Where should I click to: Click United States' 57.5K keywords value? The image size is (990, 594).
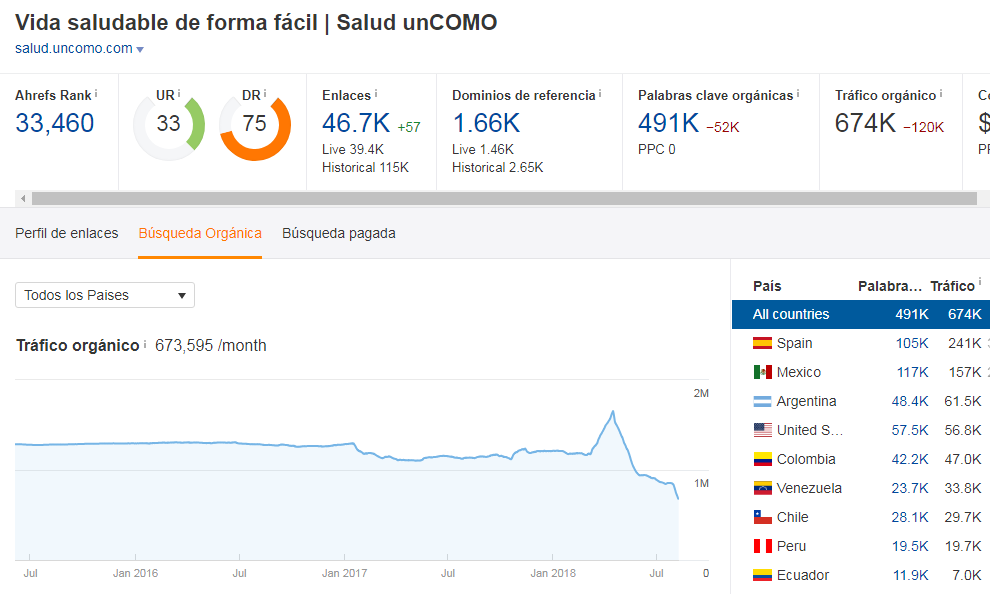click(x=910, y=430)
